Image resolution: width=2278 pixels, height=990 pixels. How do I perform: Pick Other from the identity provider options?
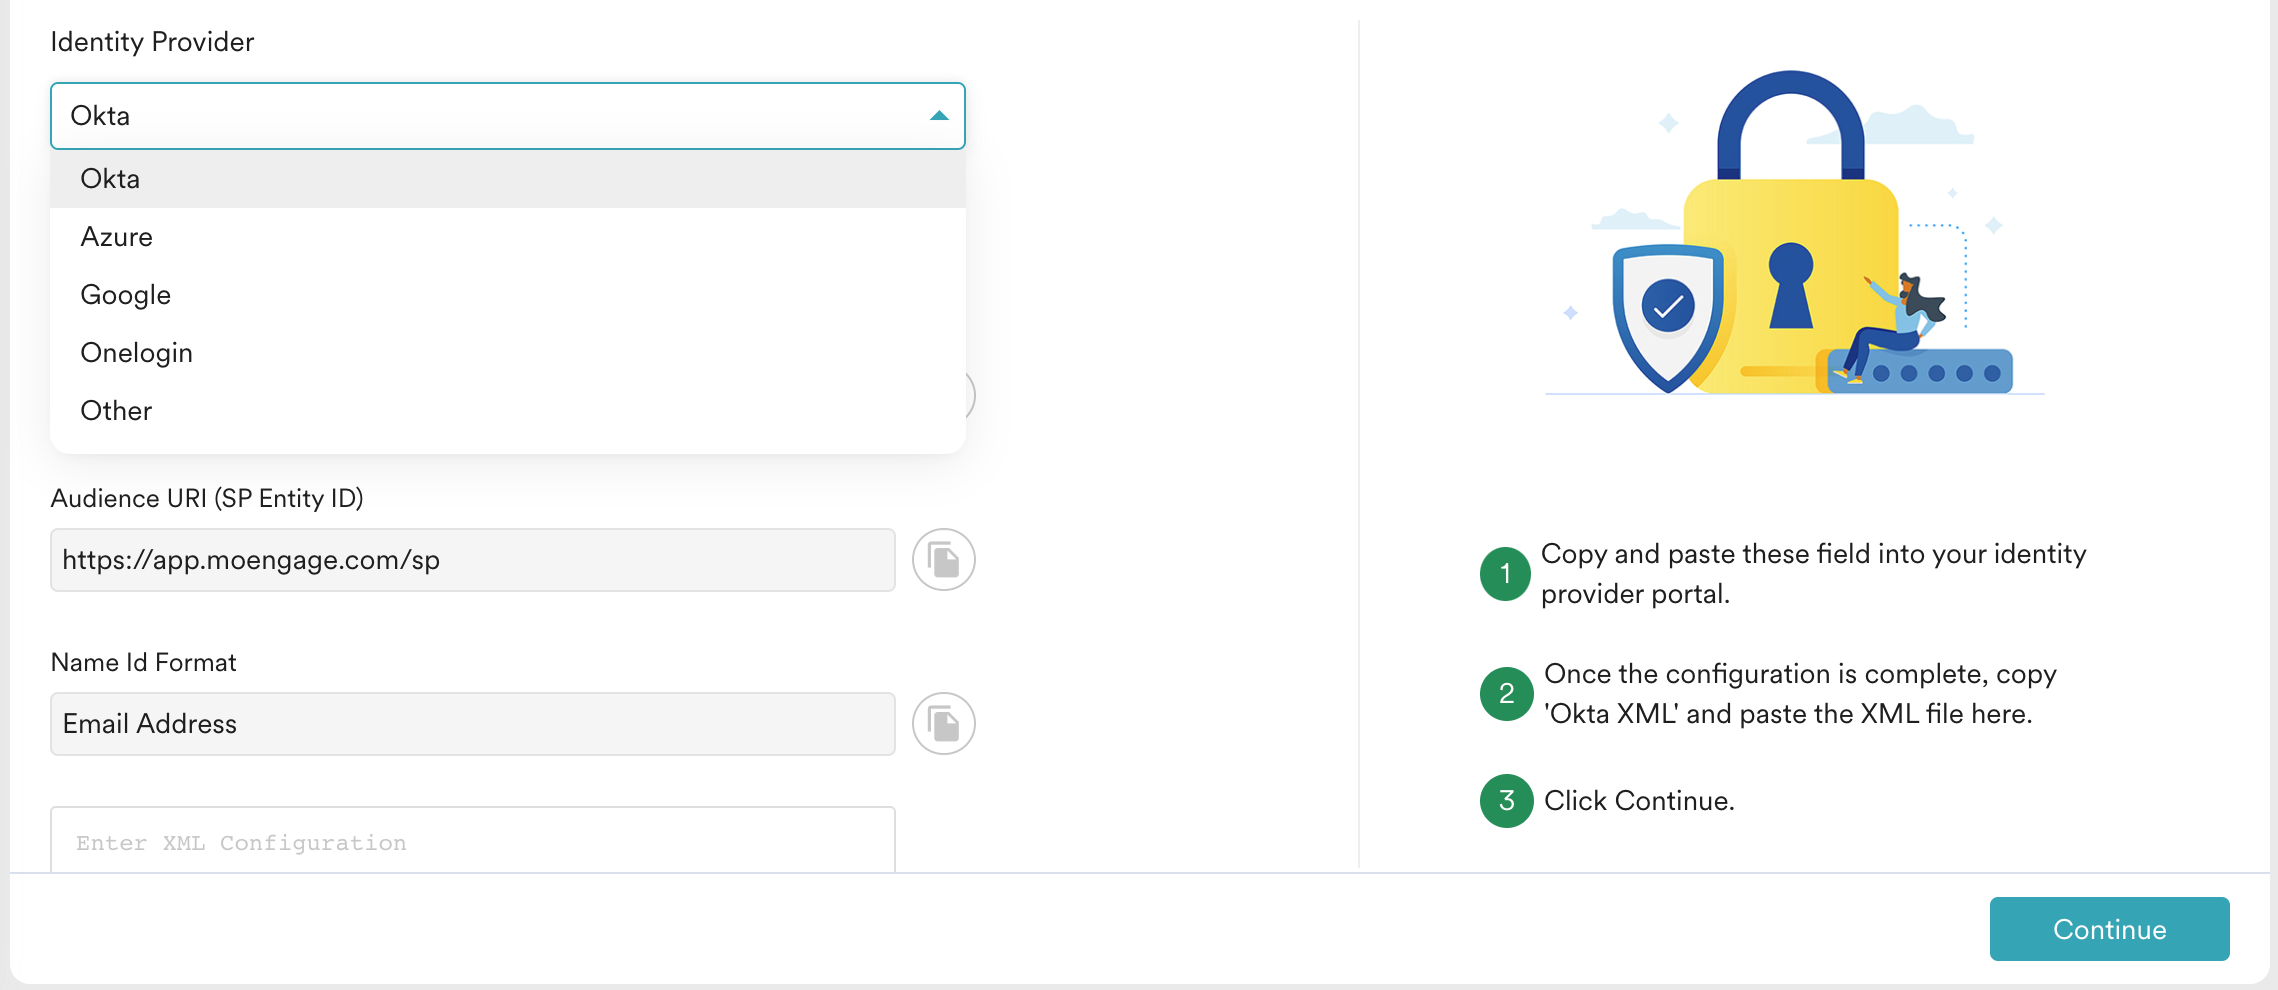pos(115,410)
